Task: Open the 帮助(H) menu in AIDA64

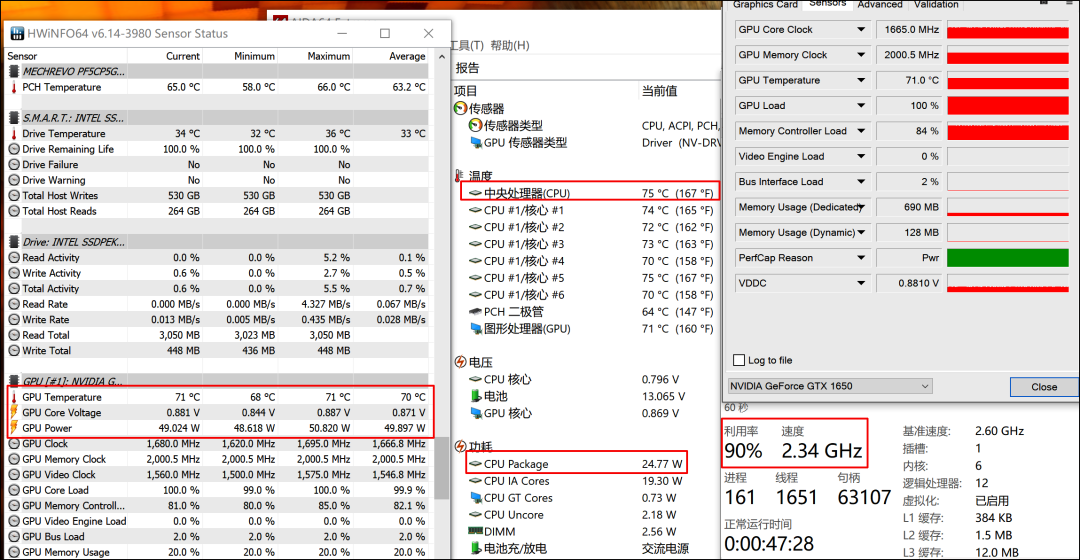Action: pos(510,45)
